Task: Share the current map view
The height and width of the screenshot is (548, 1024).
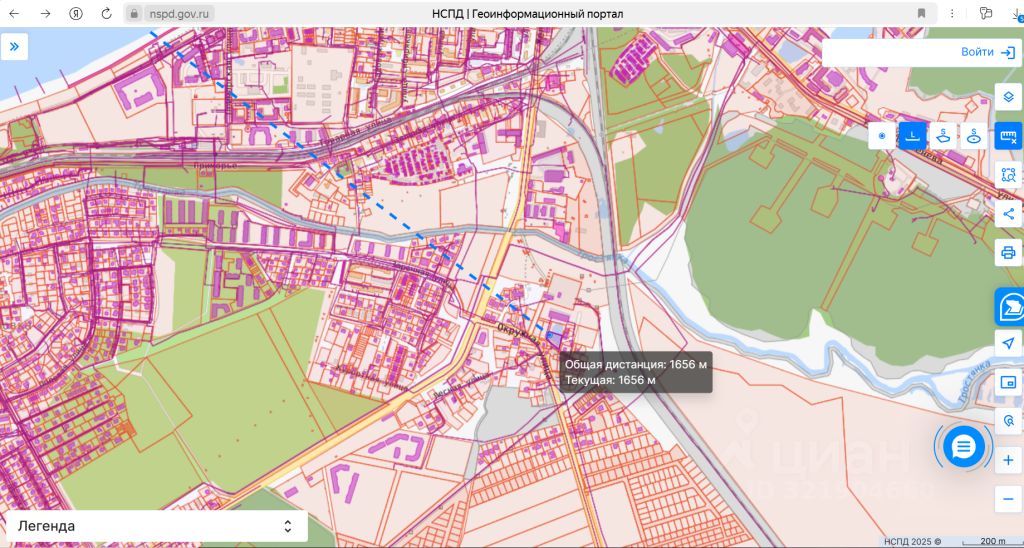Action: [1008, 214]
